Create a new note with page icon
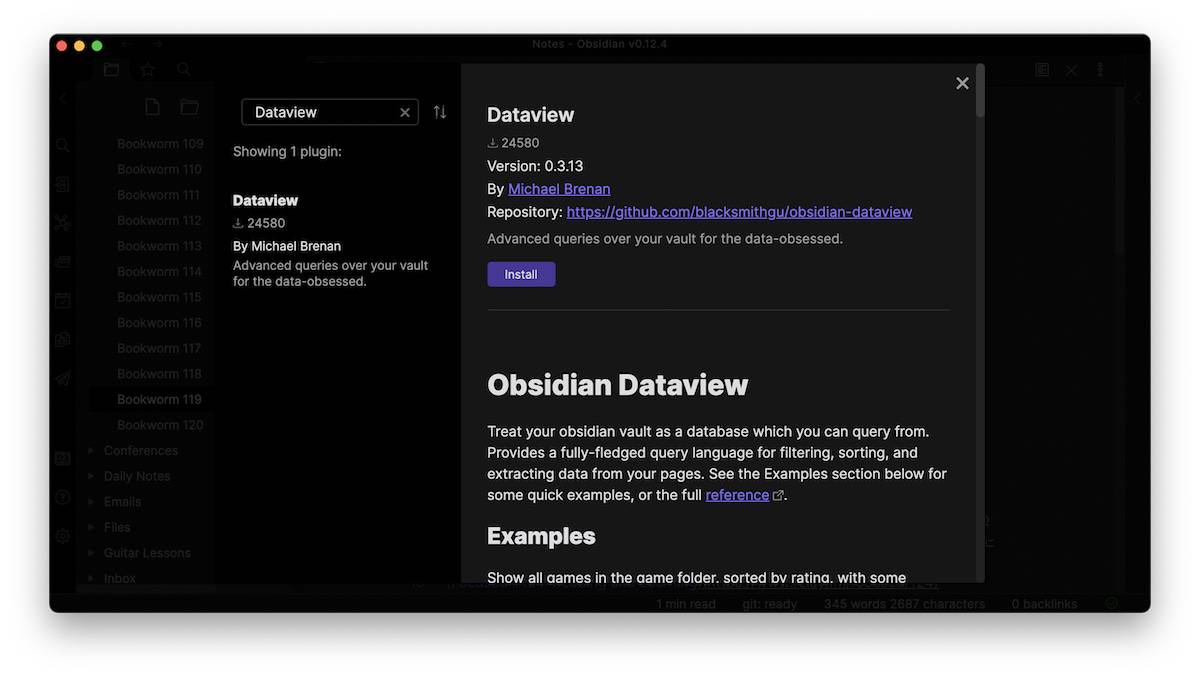1200x678 pixels. pos(152,107)
